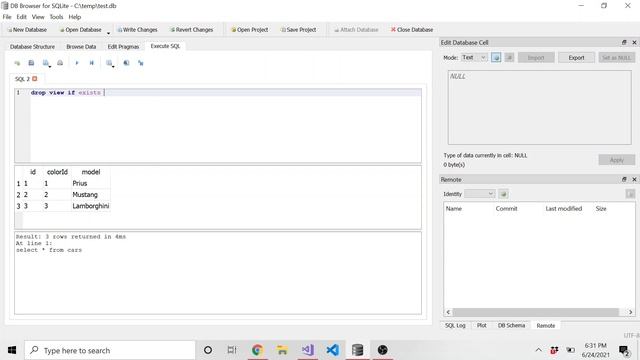This screenshot has height=360, width=640.
Task: Execute all SQL with the play icon
Action: (x=77, y=63)
